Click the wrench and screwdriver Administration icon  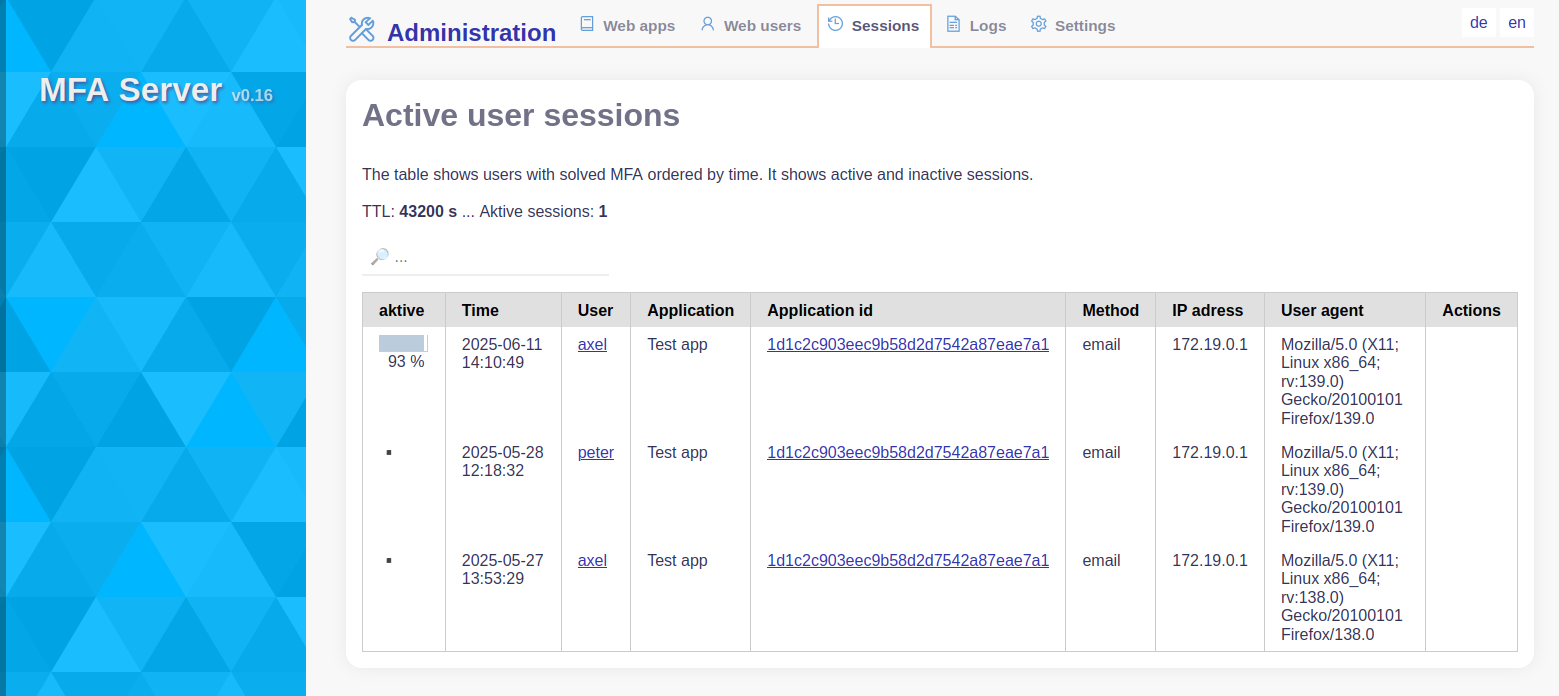[361, 30]
